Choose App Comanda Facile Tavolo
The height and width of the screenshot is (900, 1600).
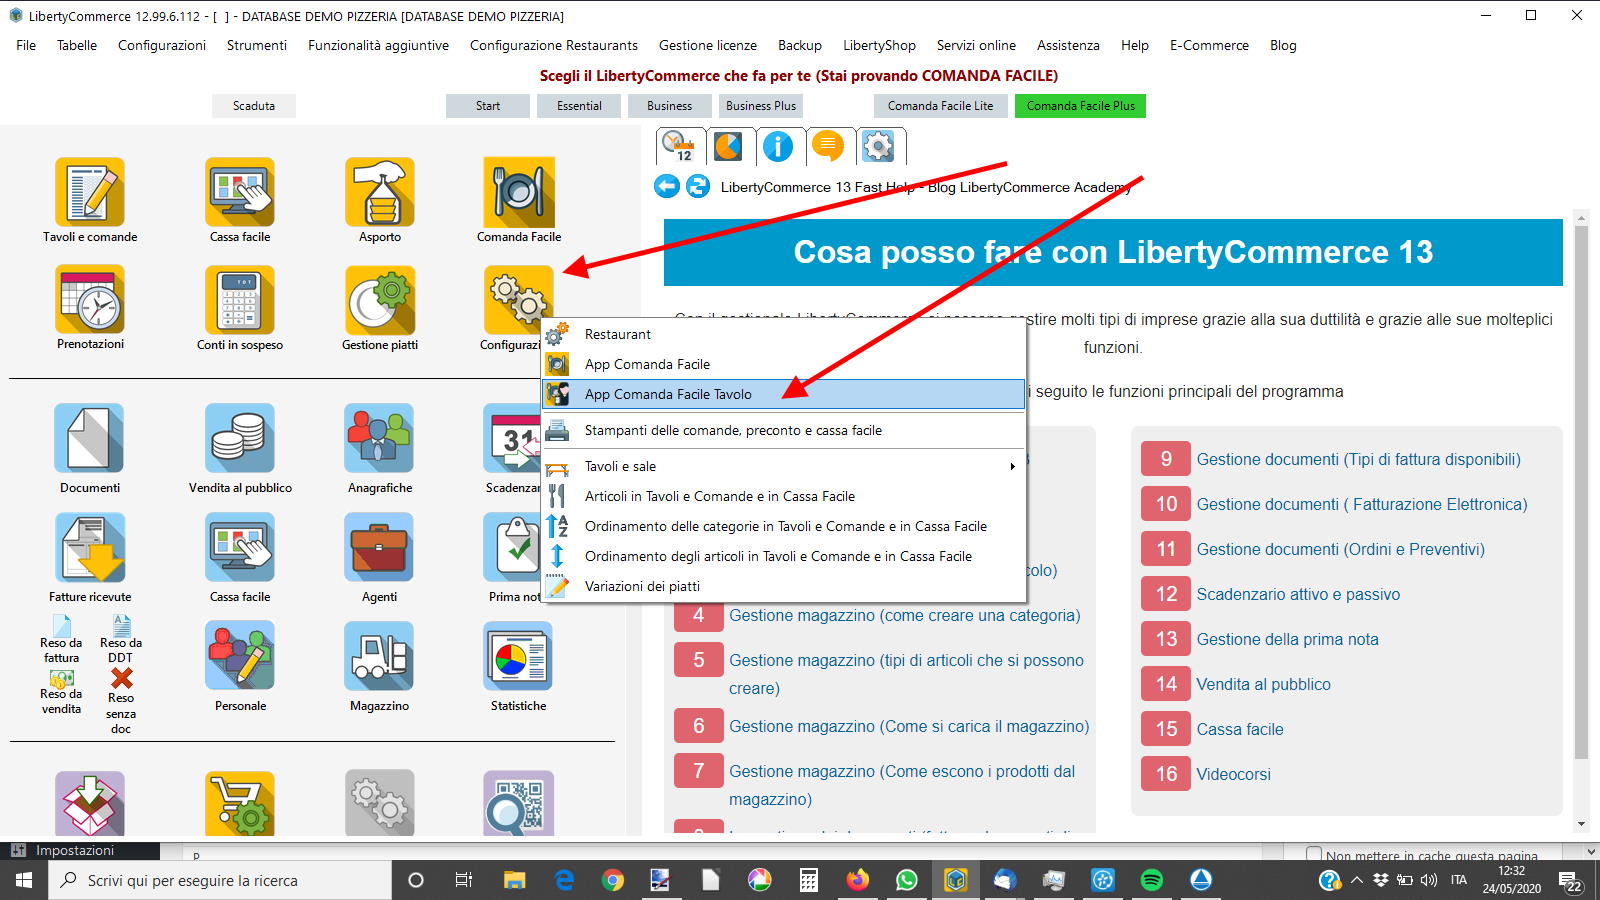point(784,394)
